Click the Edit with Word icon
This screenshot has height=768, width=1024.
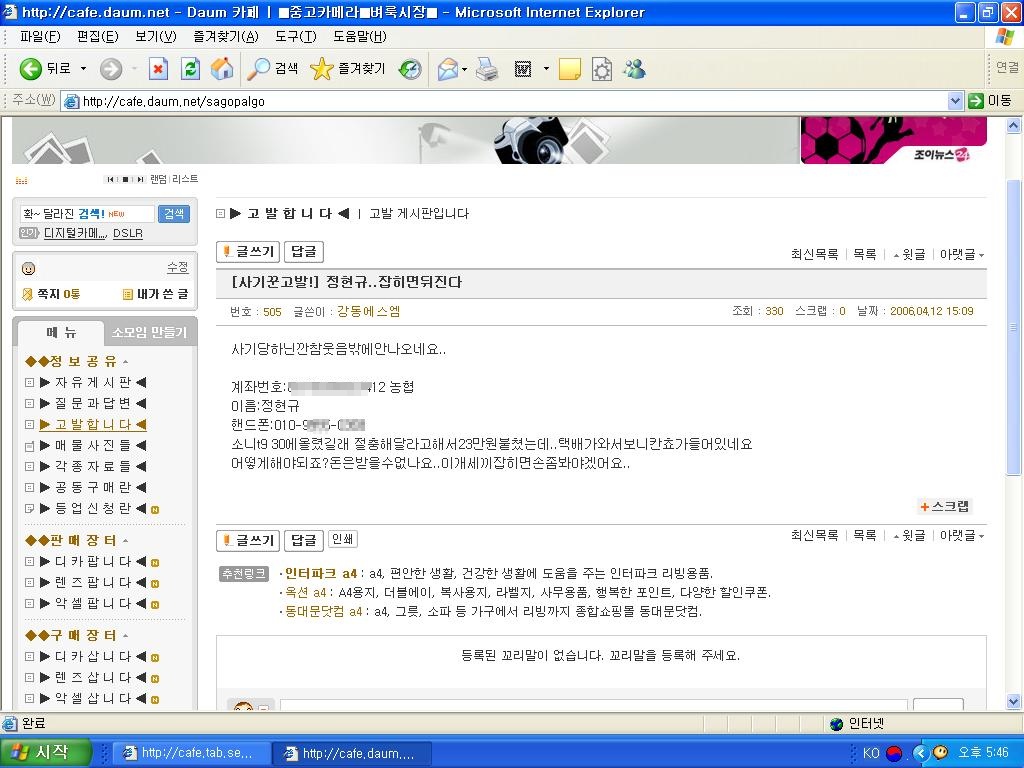click(x=522, y=69)
